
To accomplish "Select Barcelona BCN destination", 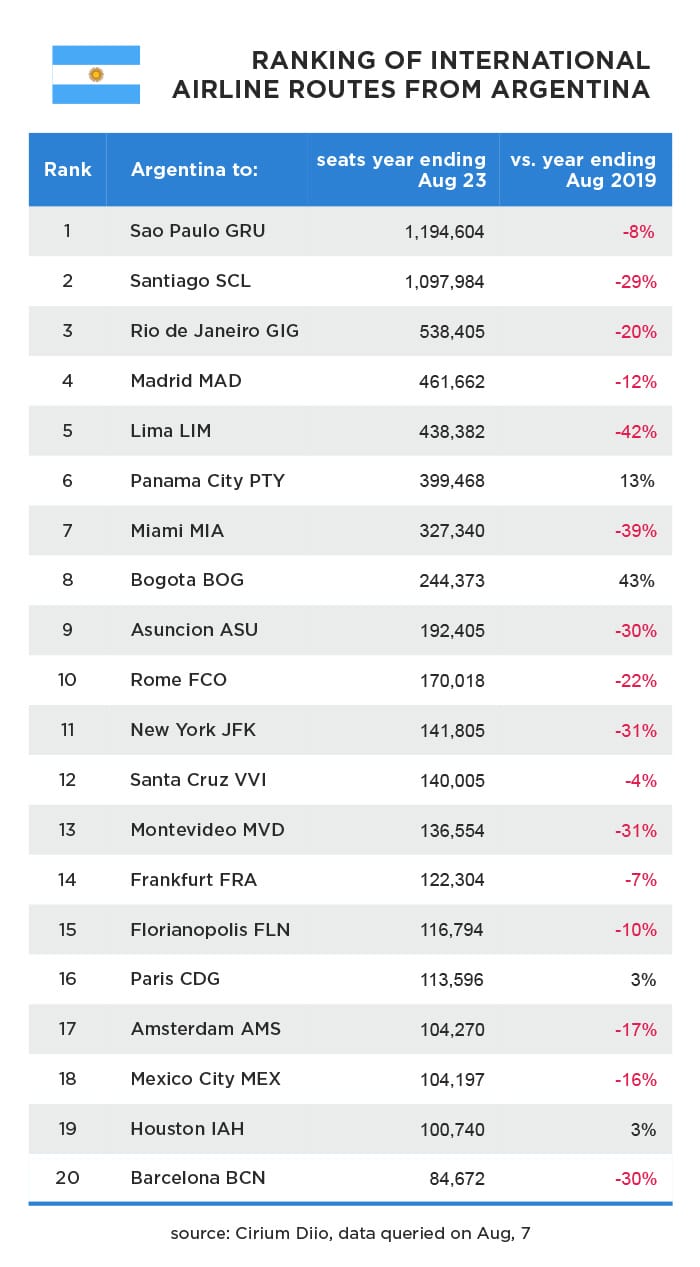I will point(198,1178).
